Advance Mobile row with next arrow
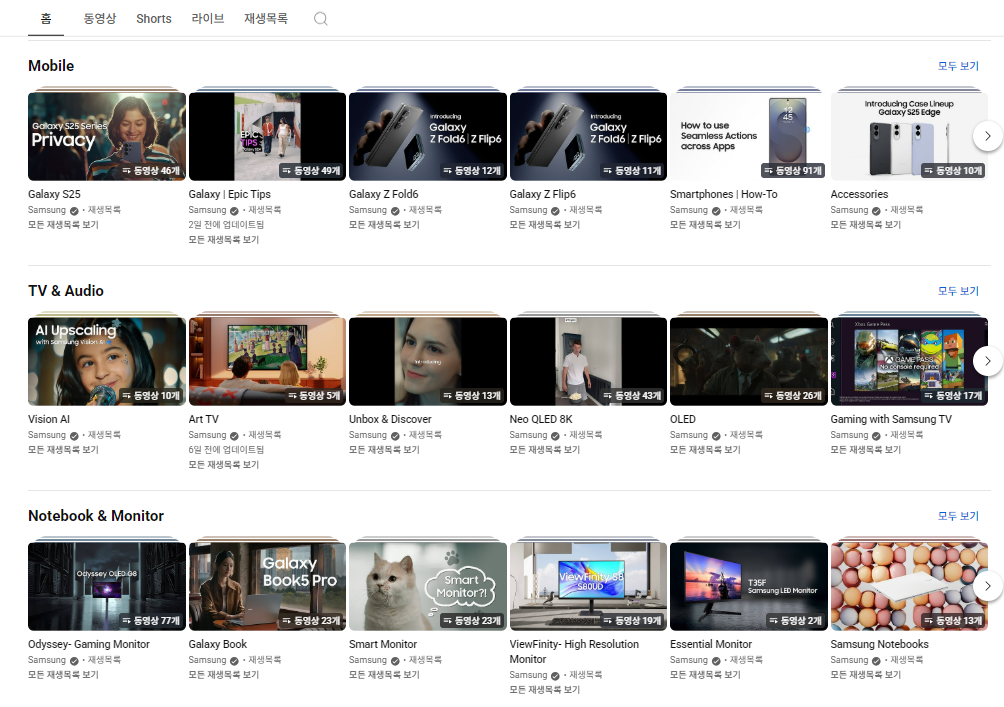Screen dimensions: 1004x707 987,136
